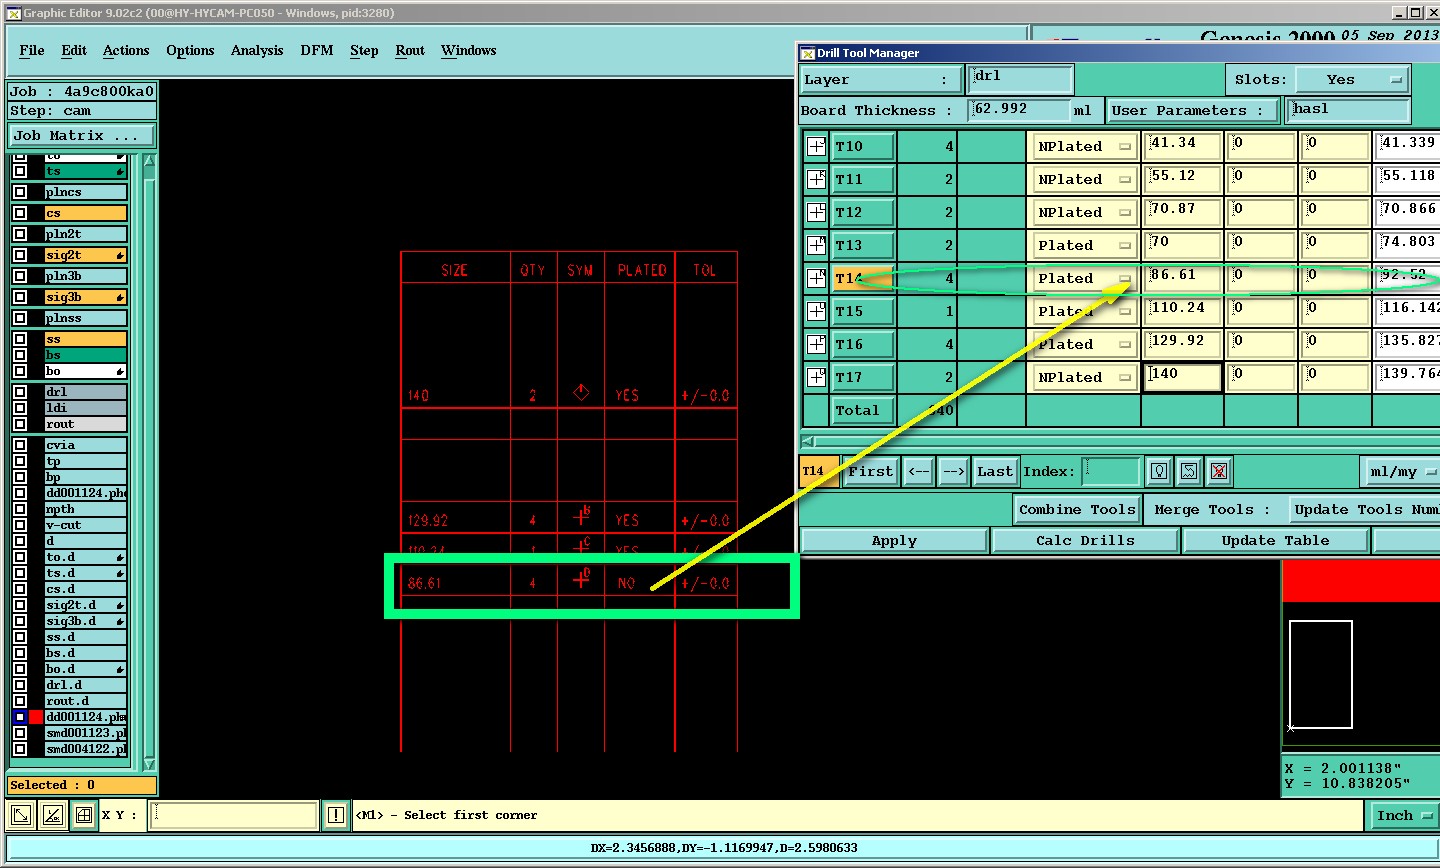Image resolution: width=1440 pixels, height=868 pixels.
Task: Select the bo.d layer name
Action: (x=85, y=669)
